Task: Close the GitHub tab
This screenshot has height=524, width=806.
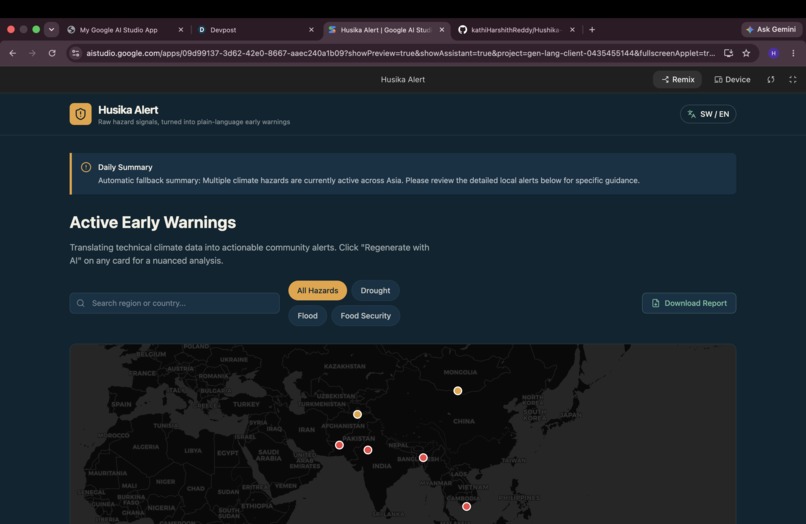Action: pyautogui.click(x=572, y=30)
